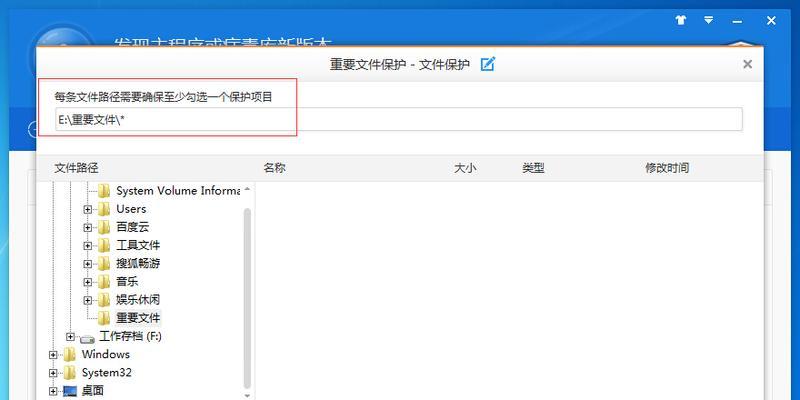The height and width of the screenshot is (400, 800).
Task: Click the 搜狐畅游 folder icon
Action: [104, 264]
